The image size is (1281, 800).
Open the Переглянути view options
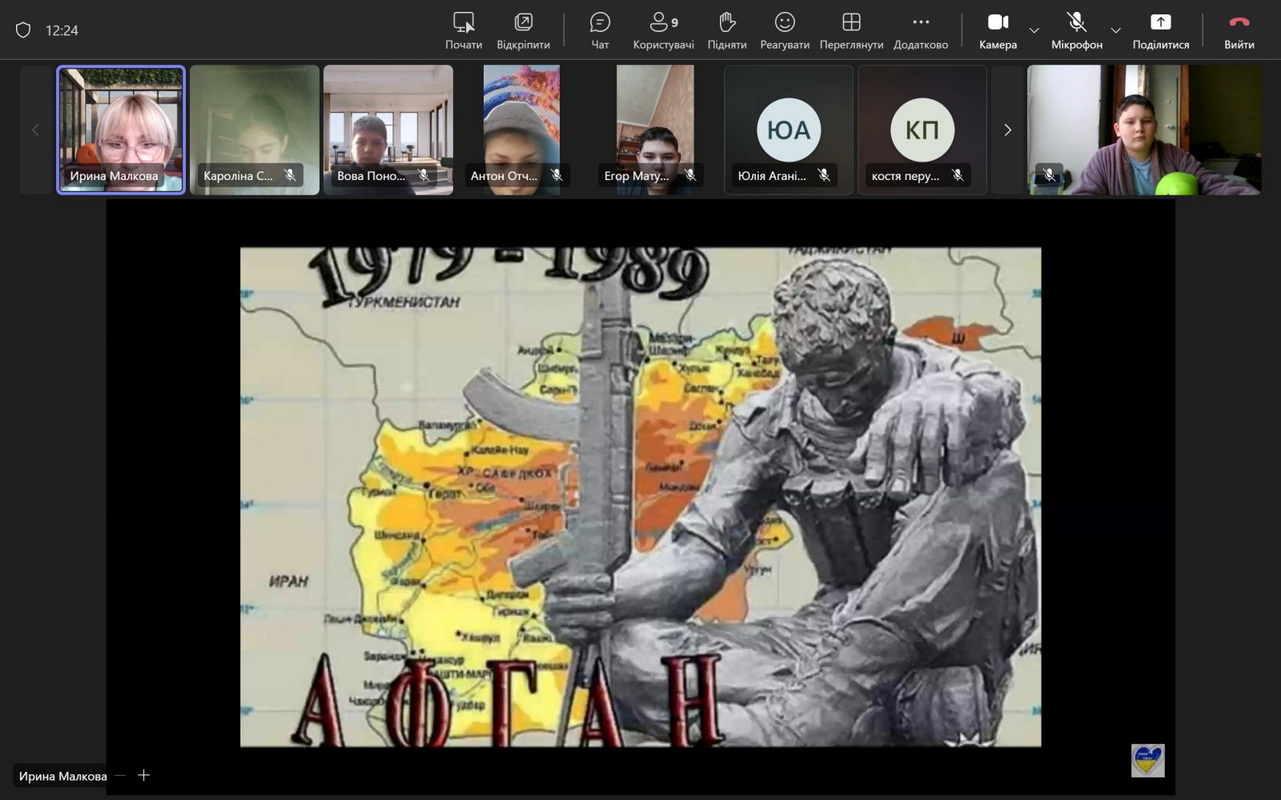click(851, 30)
